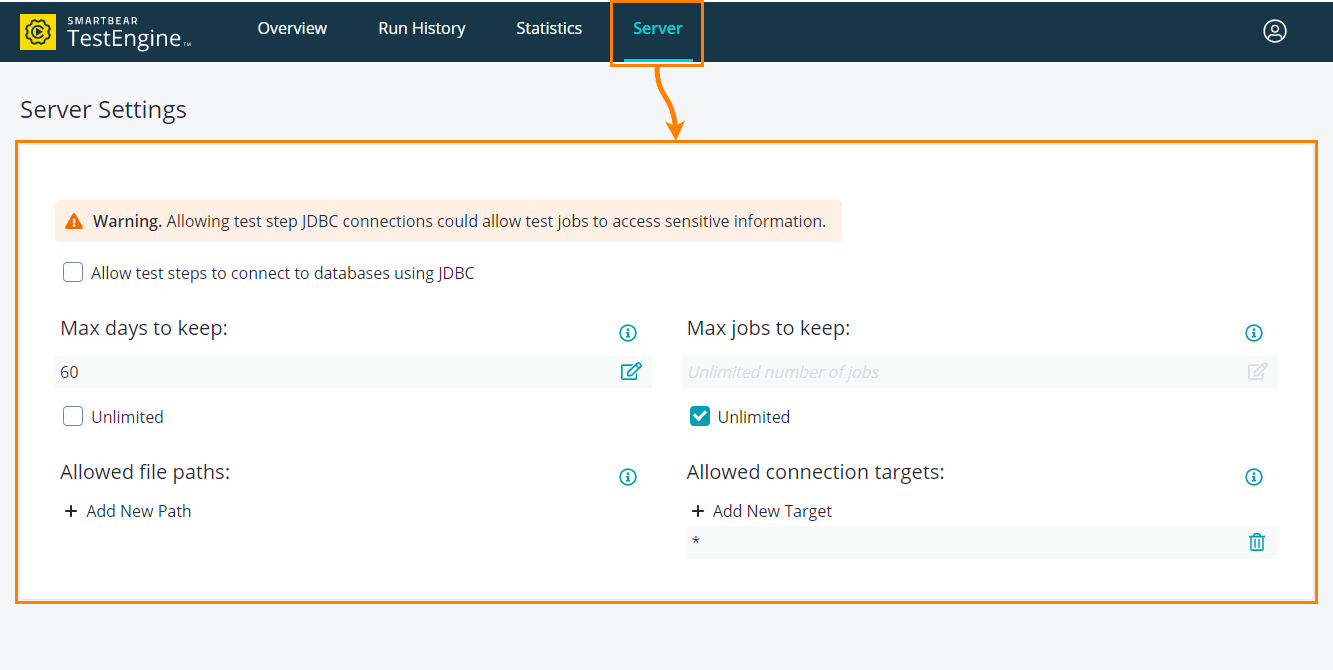Image resolution: width=1333 pixels, height=670 pixels.
Task: Click Add New Target
Action: (x=772, y=510)
